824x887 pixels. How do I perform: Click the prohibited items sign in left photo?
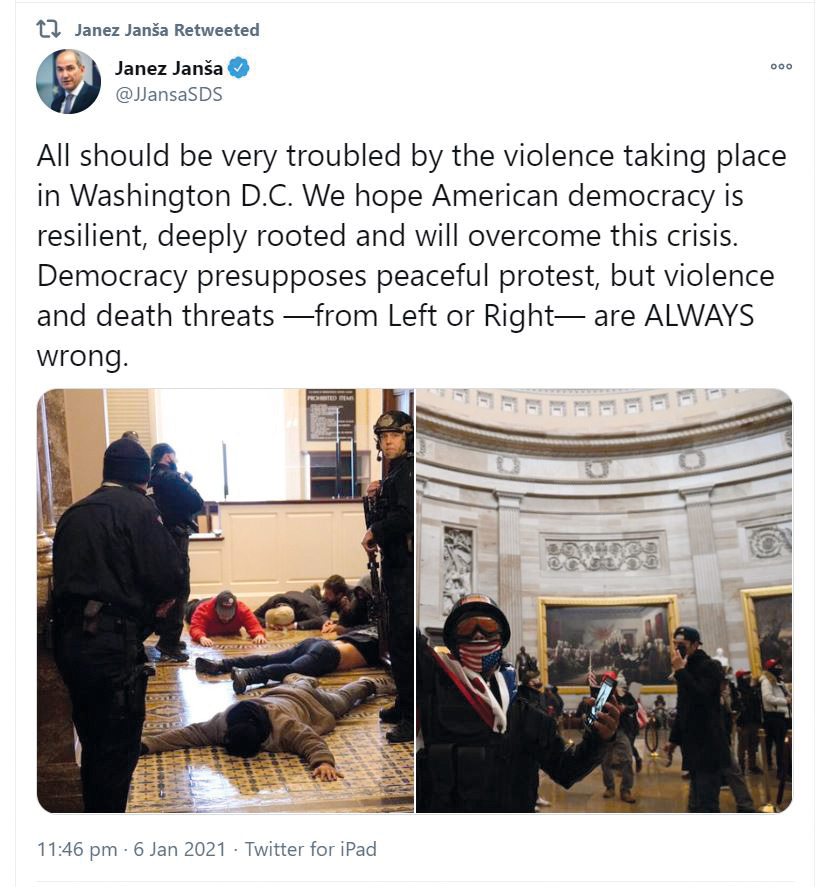click(330, 415)
